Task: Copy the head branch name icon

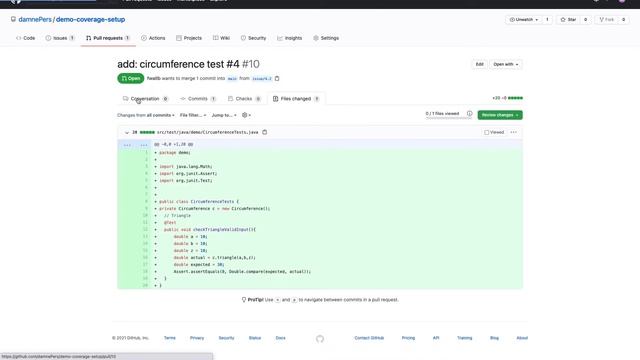Action: point(277,78)
